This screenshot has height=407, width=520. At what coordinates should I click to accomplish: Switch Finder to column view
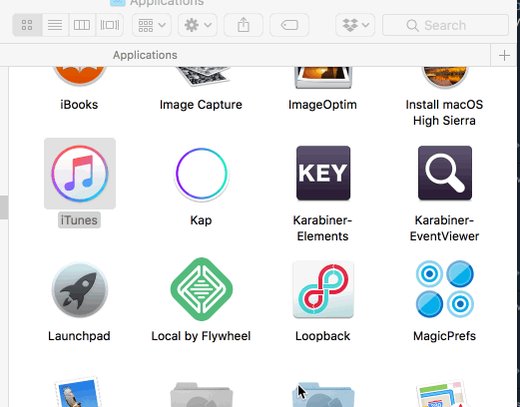[82, 25]
